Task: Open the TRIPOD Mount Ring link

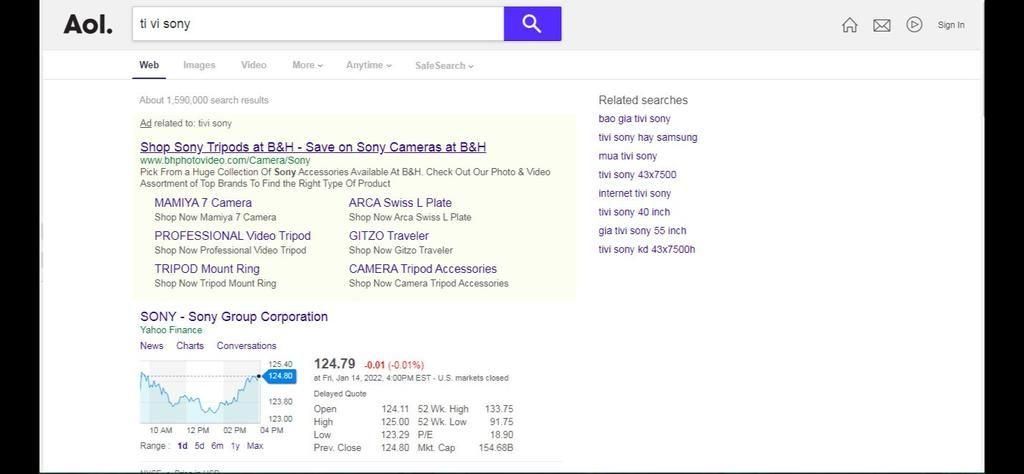Action: (207, 269)
